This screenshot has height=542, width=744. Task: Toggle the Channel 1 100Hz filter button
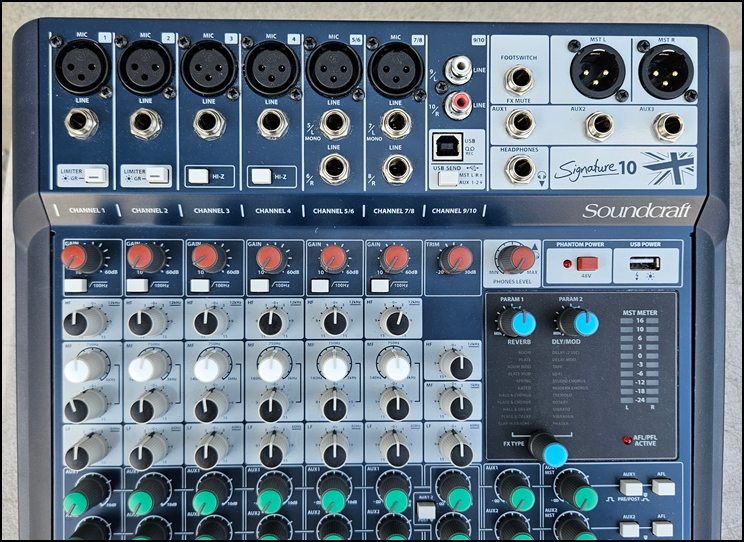coord(75,286)
